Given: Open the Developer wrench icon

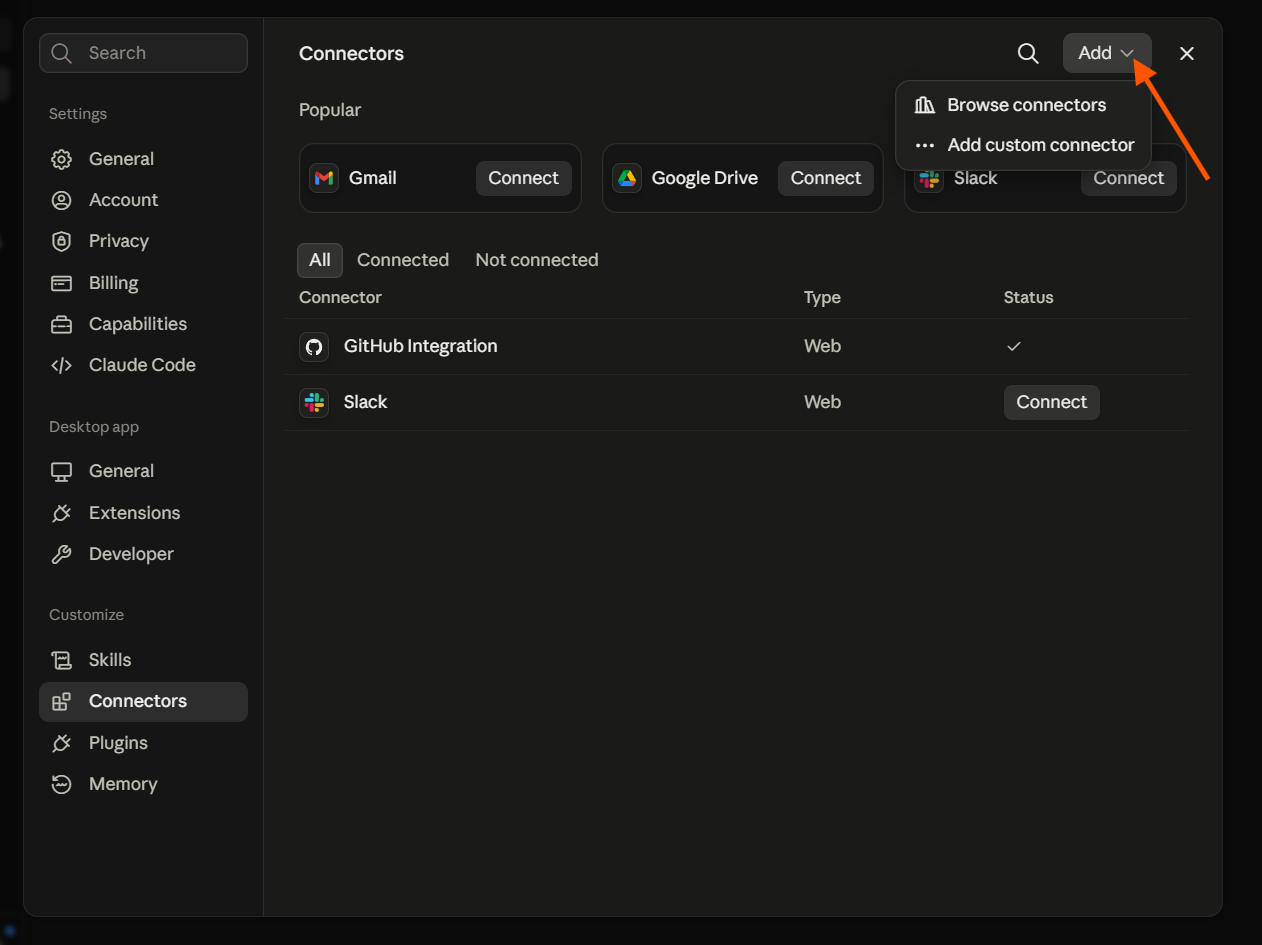Looking at the screenshot, I should (x=61, y=554).
